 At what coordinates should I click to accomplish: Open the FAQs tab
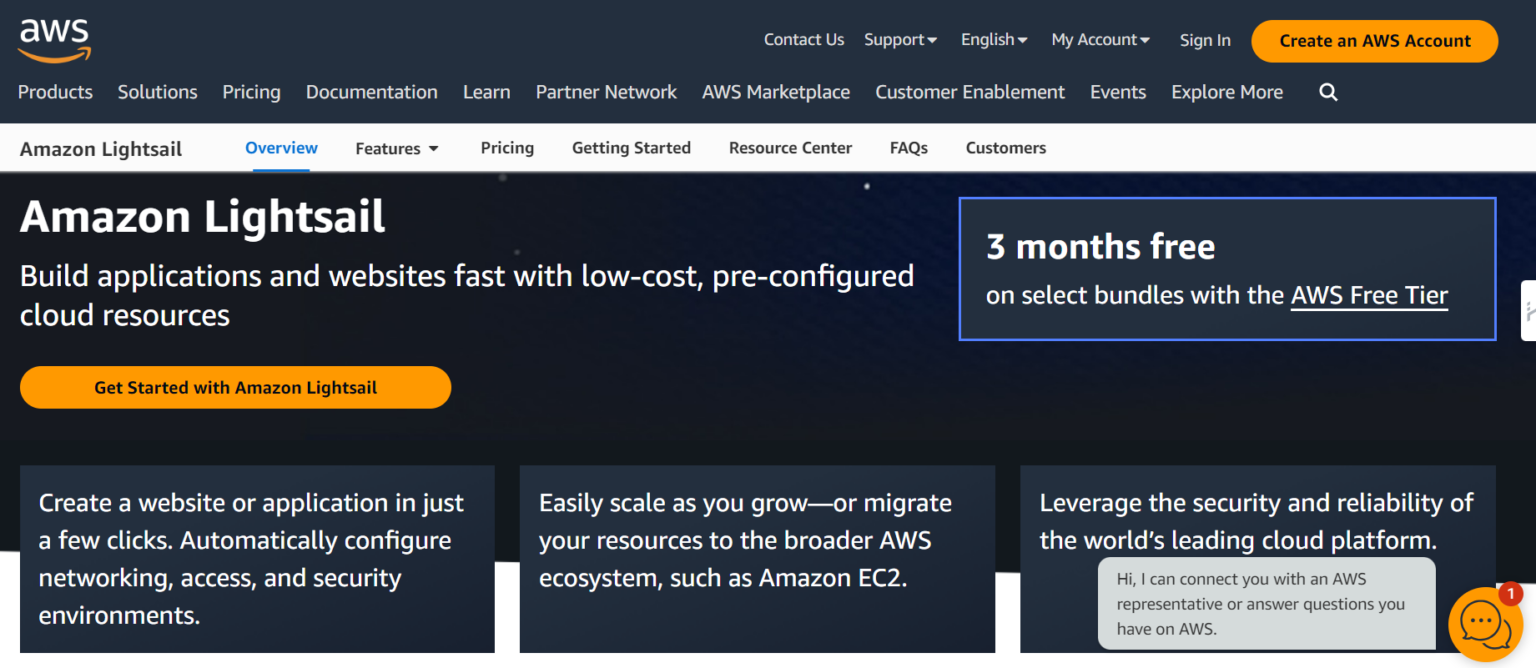coord(908,147)
